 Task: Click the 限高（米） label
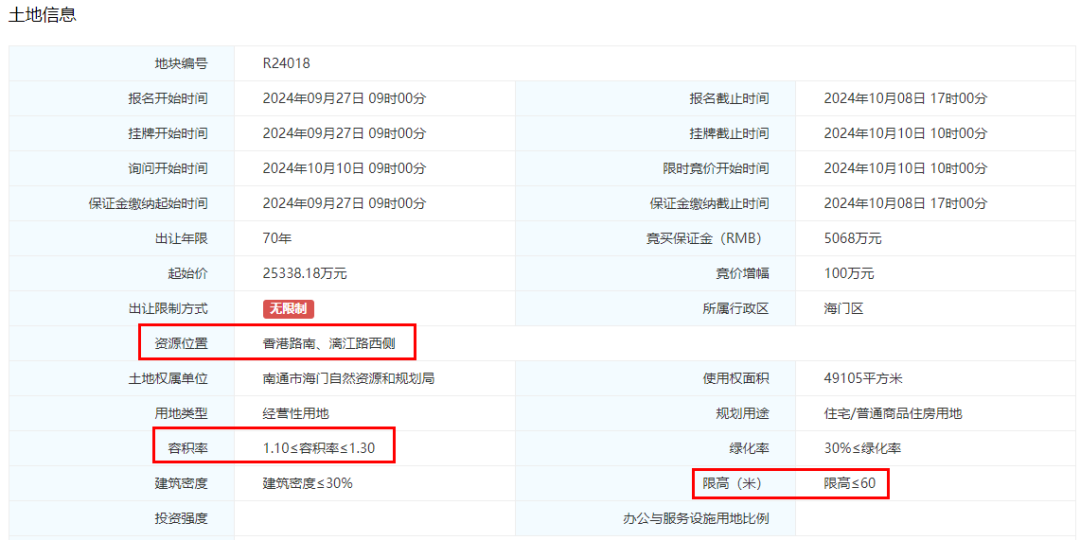[x=730, y=484]
